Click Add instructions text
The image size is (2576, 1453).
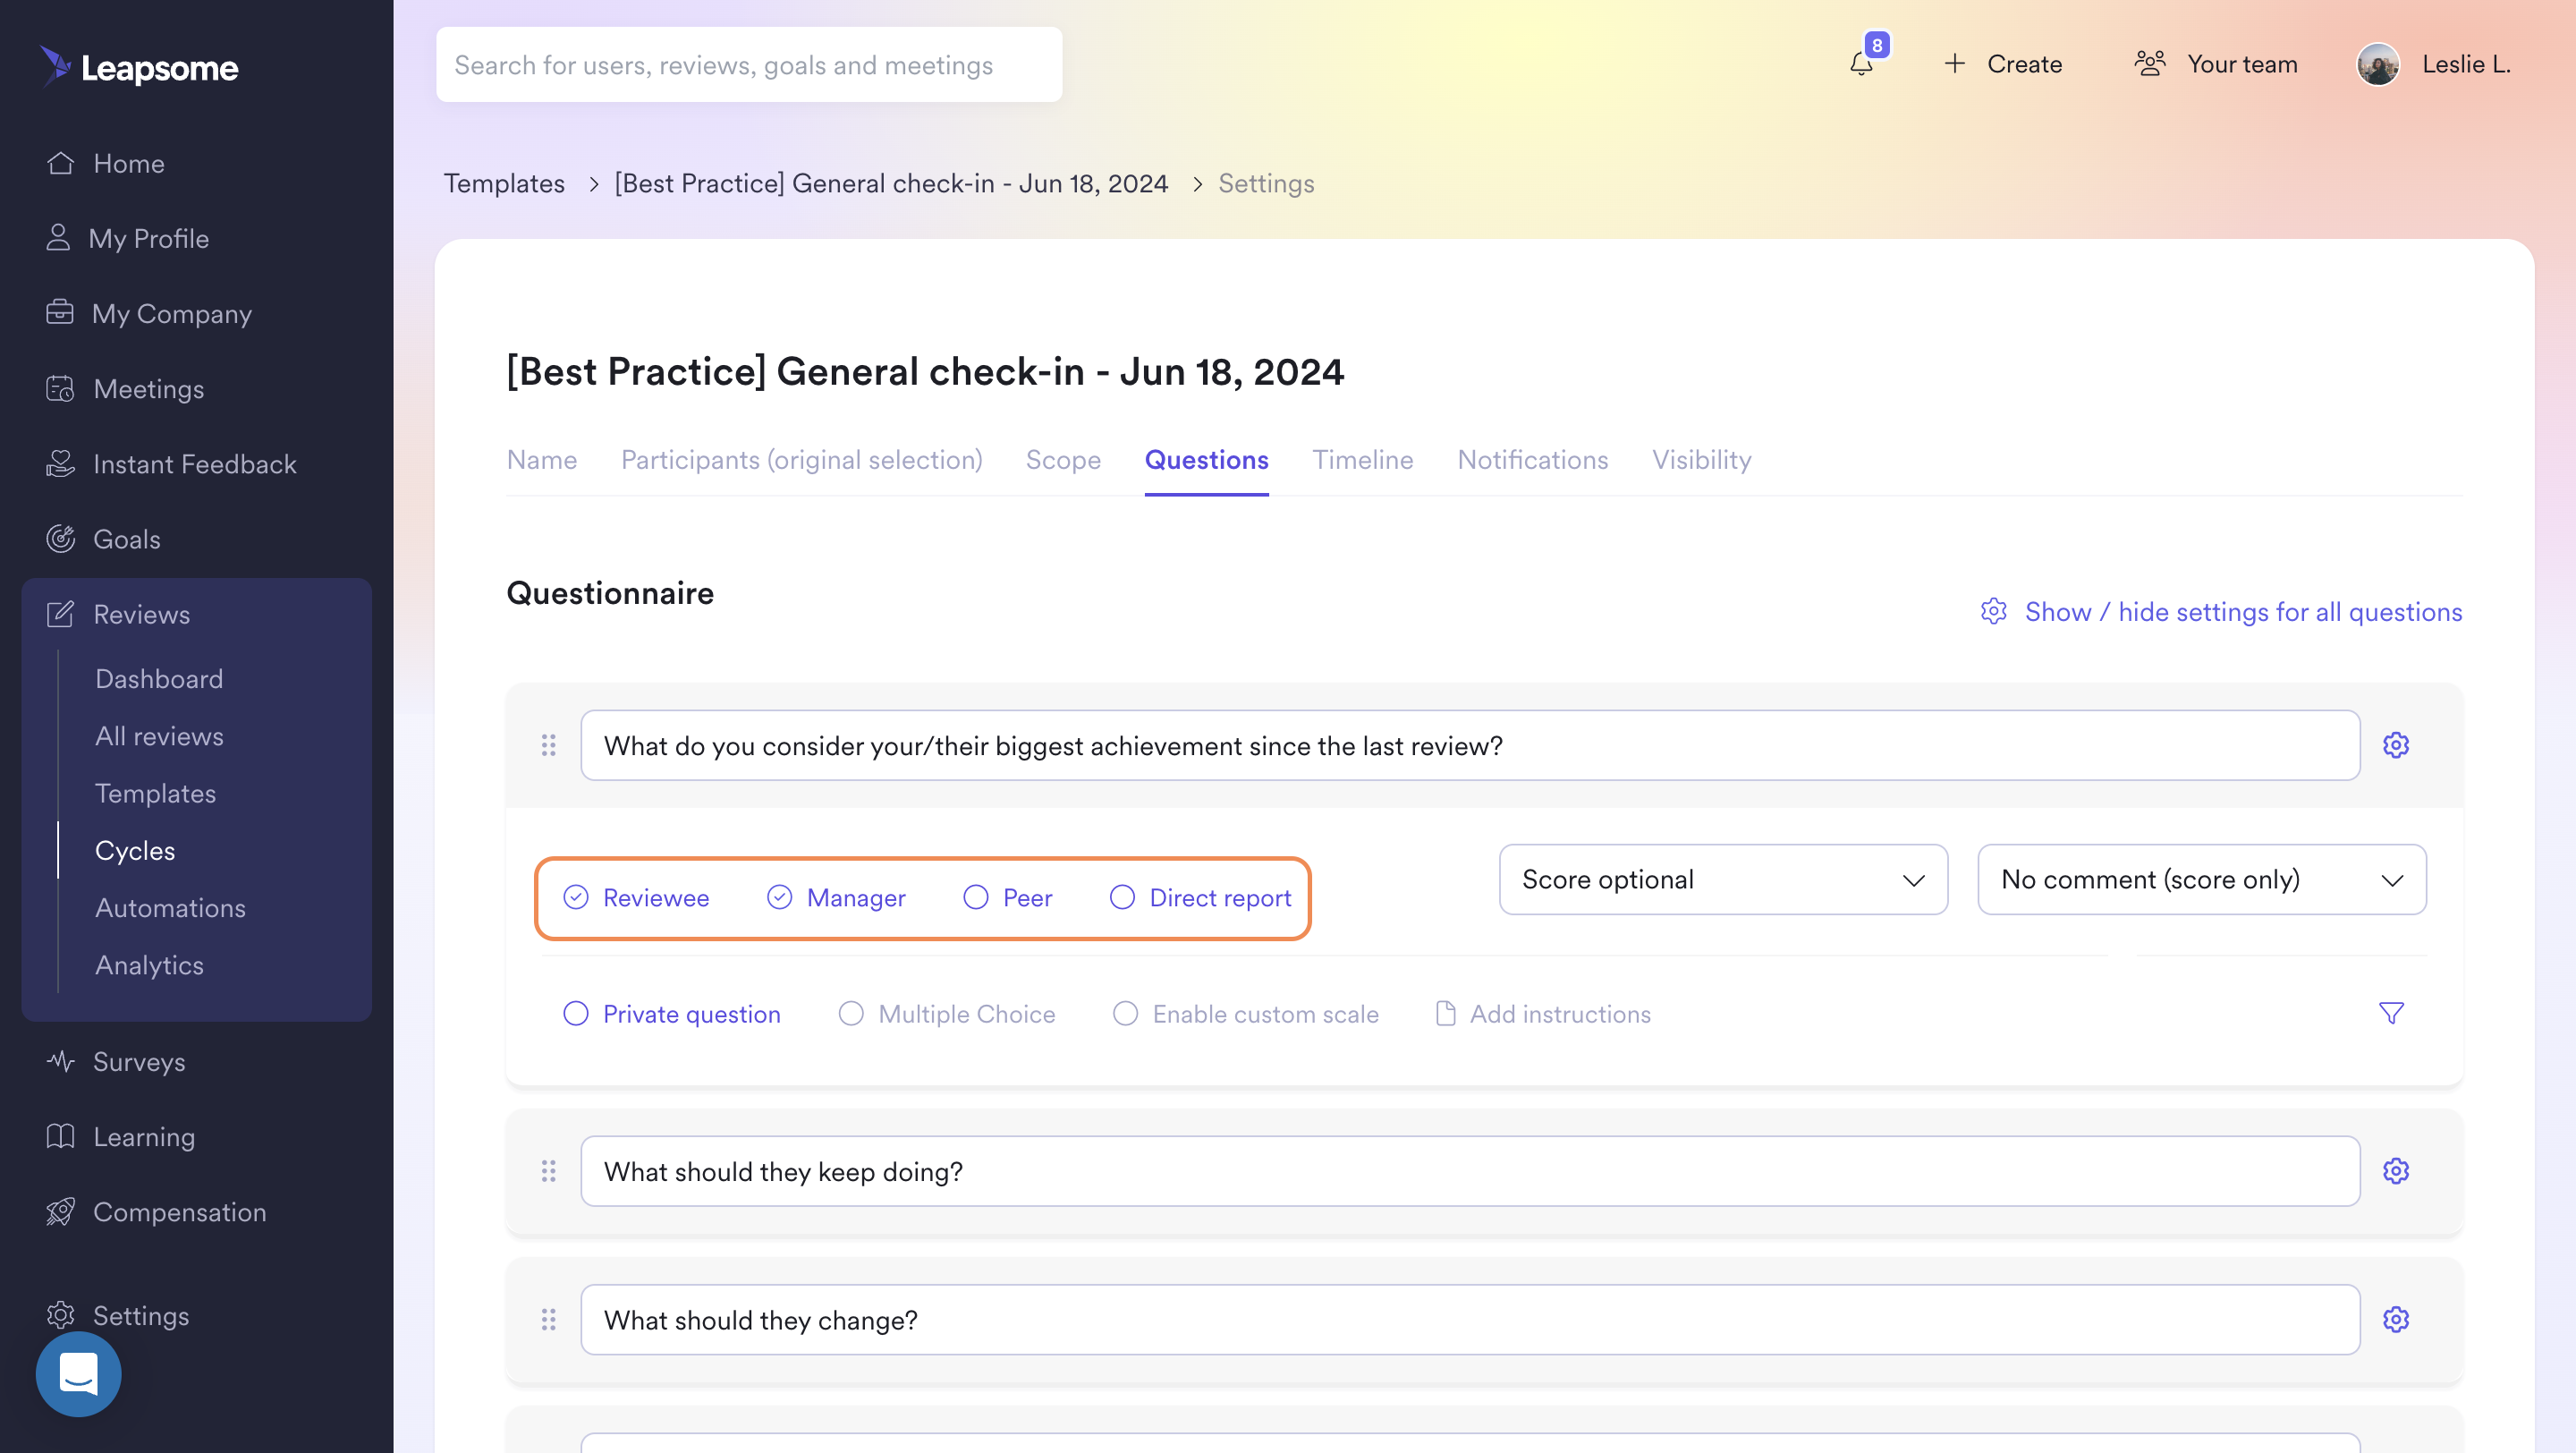pos(1560,1013)
